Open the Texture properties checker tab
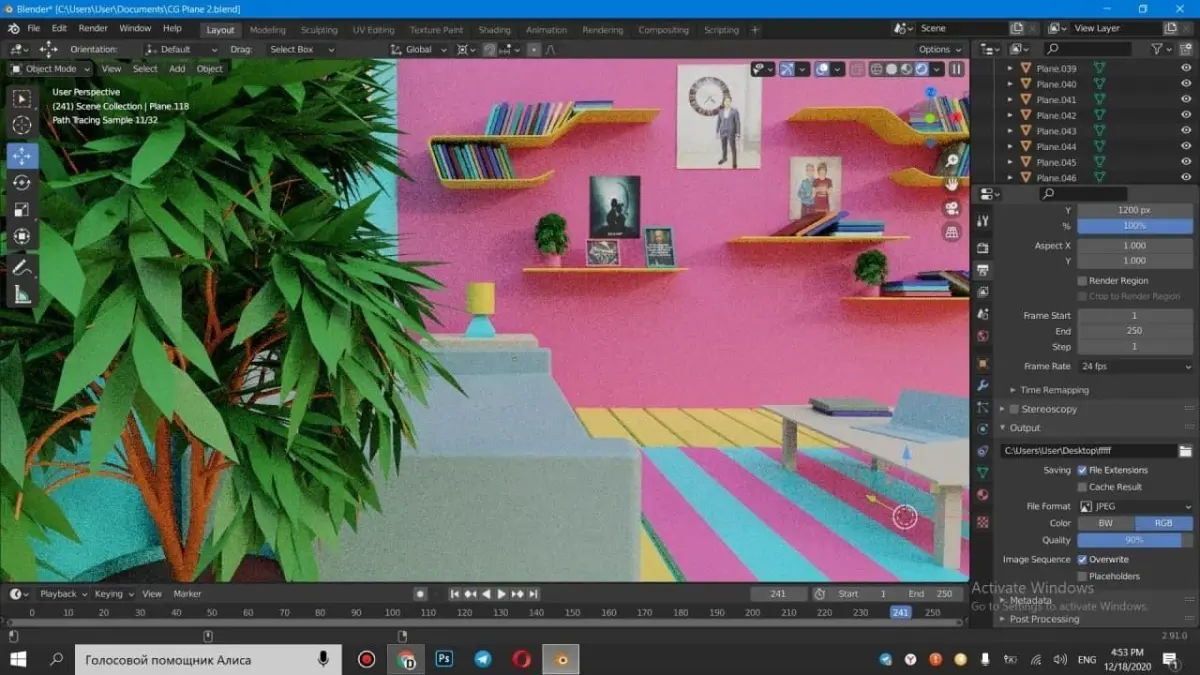 tap(983, 522)
